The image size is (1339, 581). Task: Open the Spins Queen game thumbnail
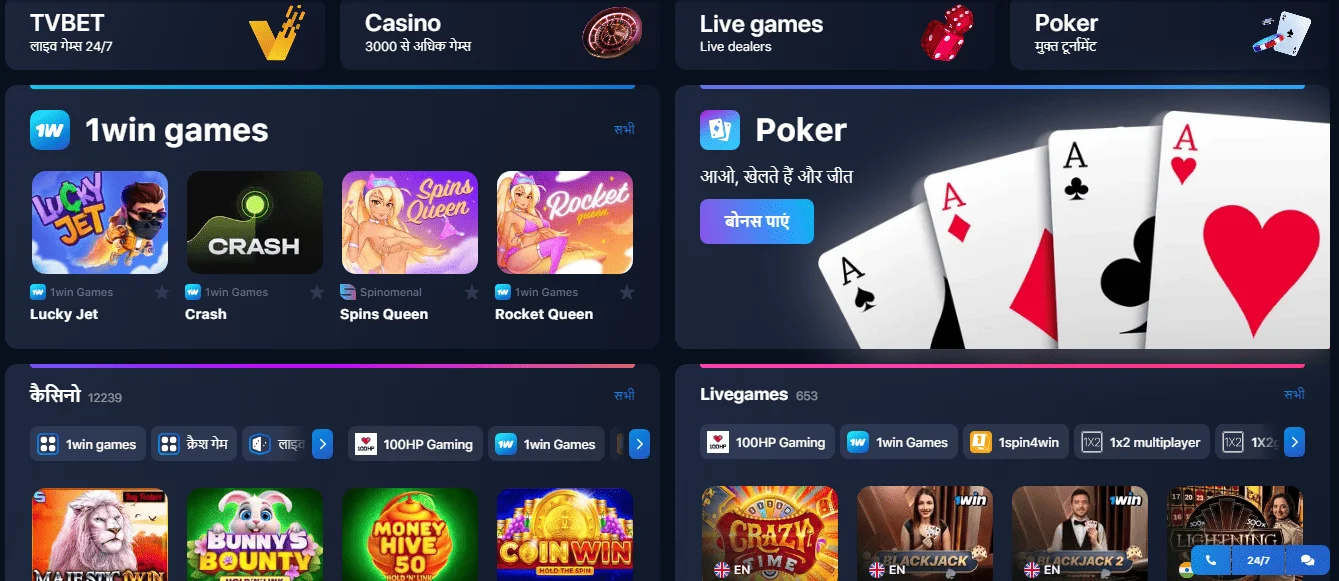[x=410, y=222]
